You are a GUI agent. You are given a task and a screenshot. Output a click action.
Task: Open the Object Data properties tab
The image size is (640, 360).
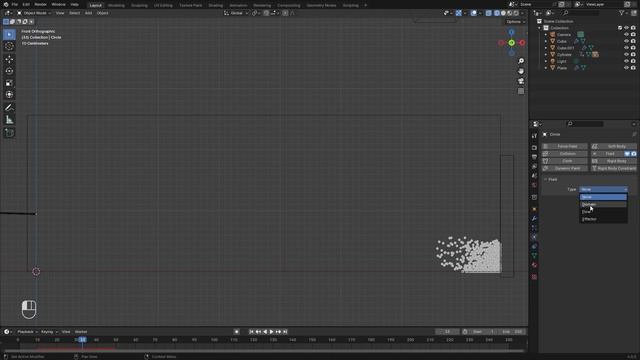[x=534, y=256]
